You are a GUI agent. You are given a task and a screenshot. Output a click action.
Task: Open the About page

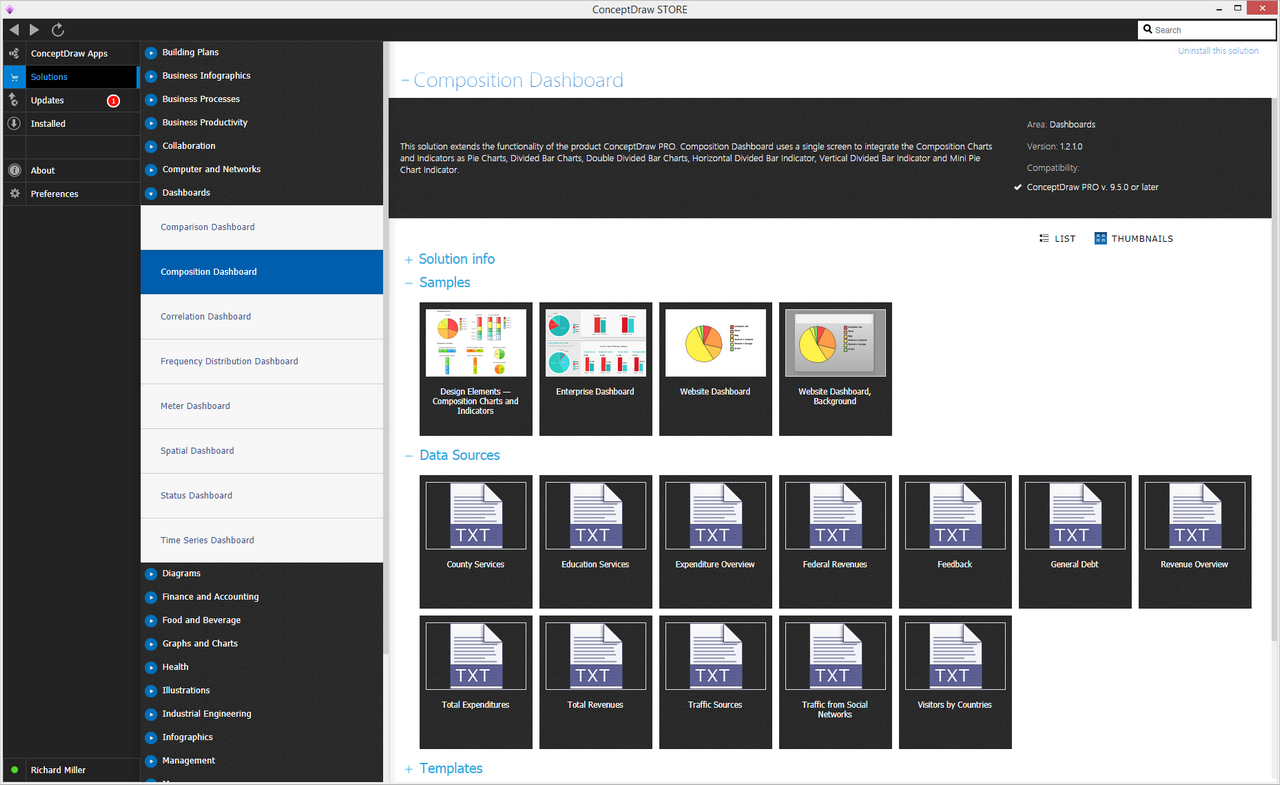(42, 171)
